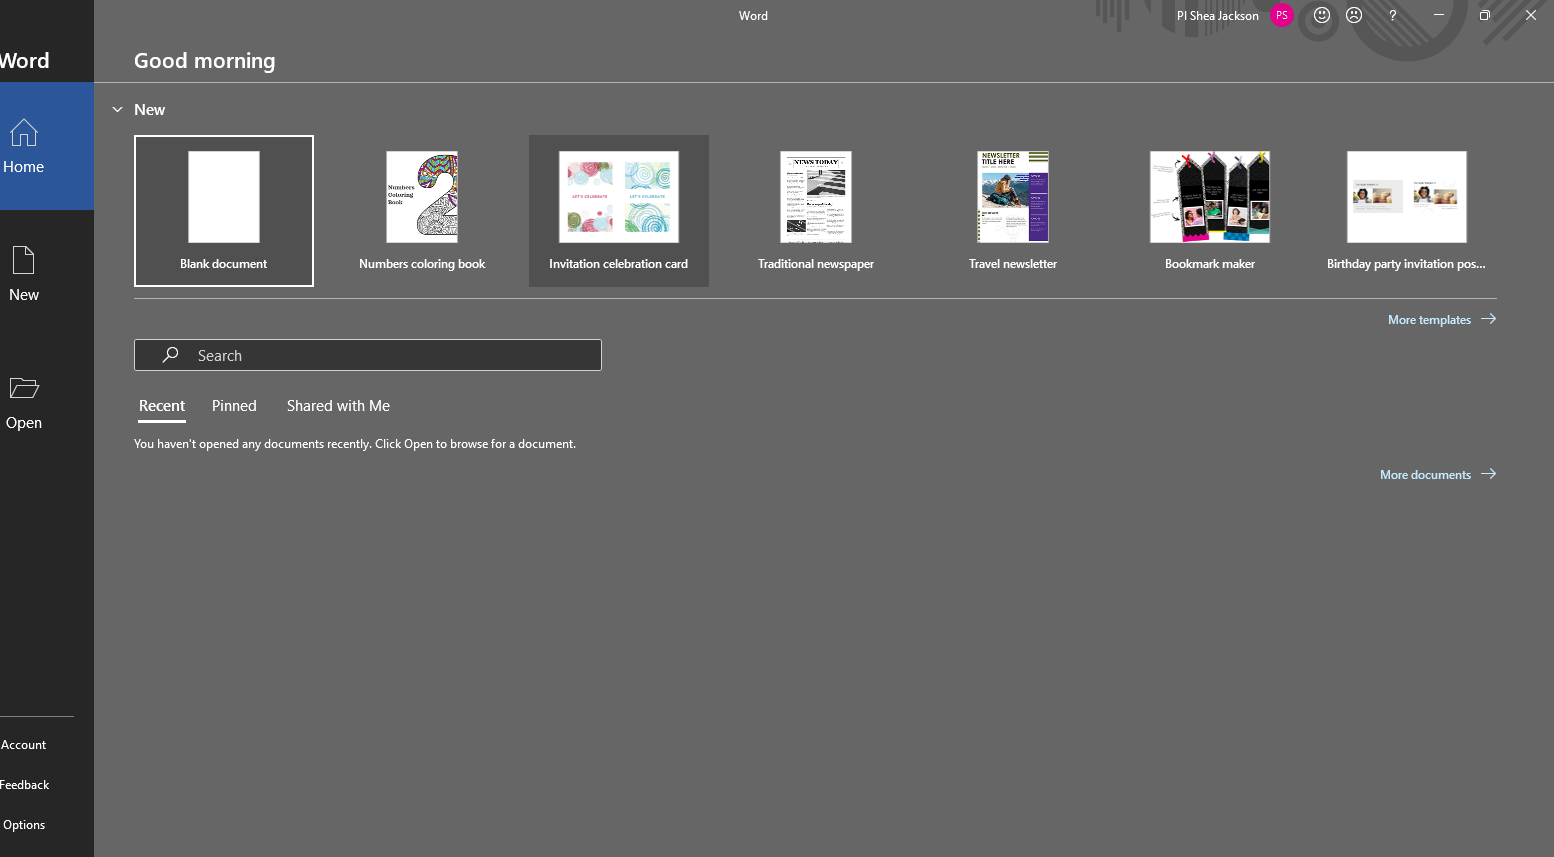Click the frowning face feedback icon
Image resolution: width=1554 pixels, height=857 pixels.
(1355, 15)
